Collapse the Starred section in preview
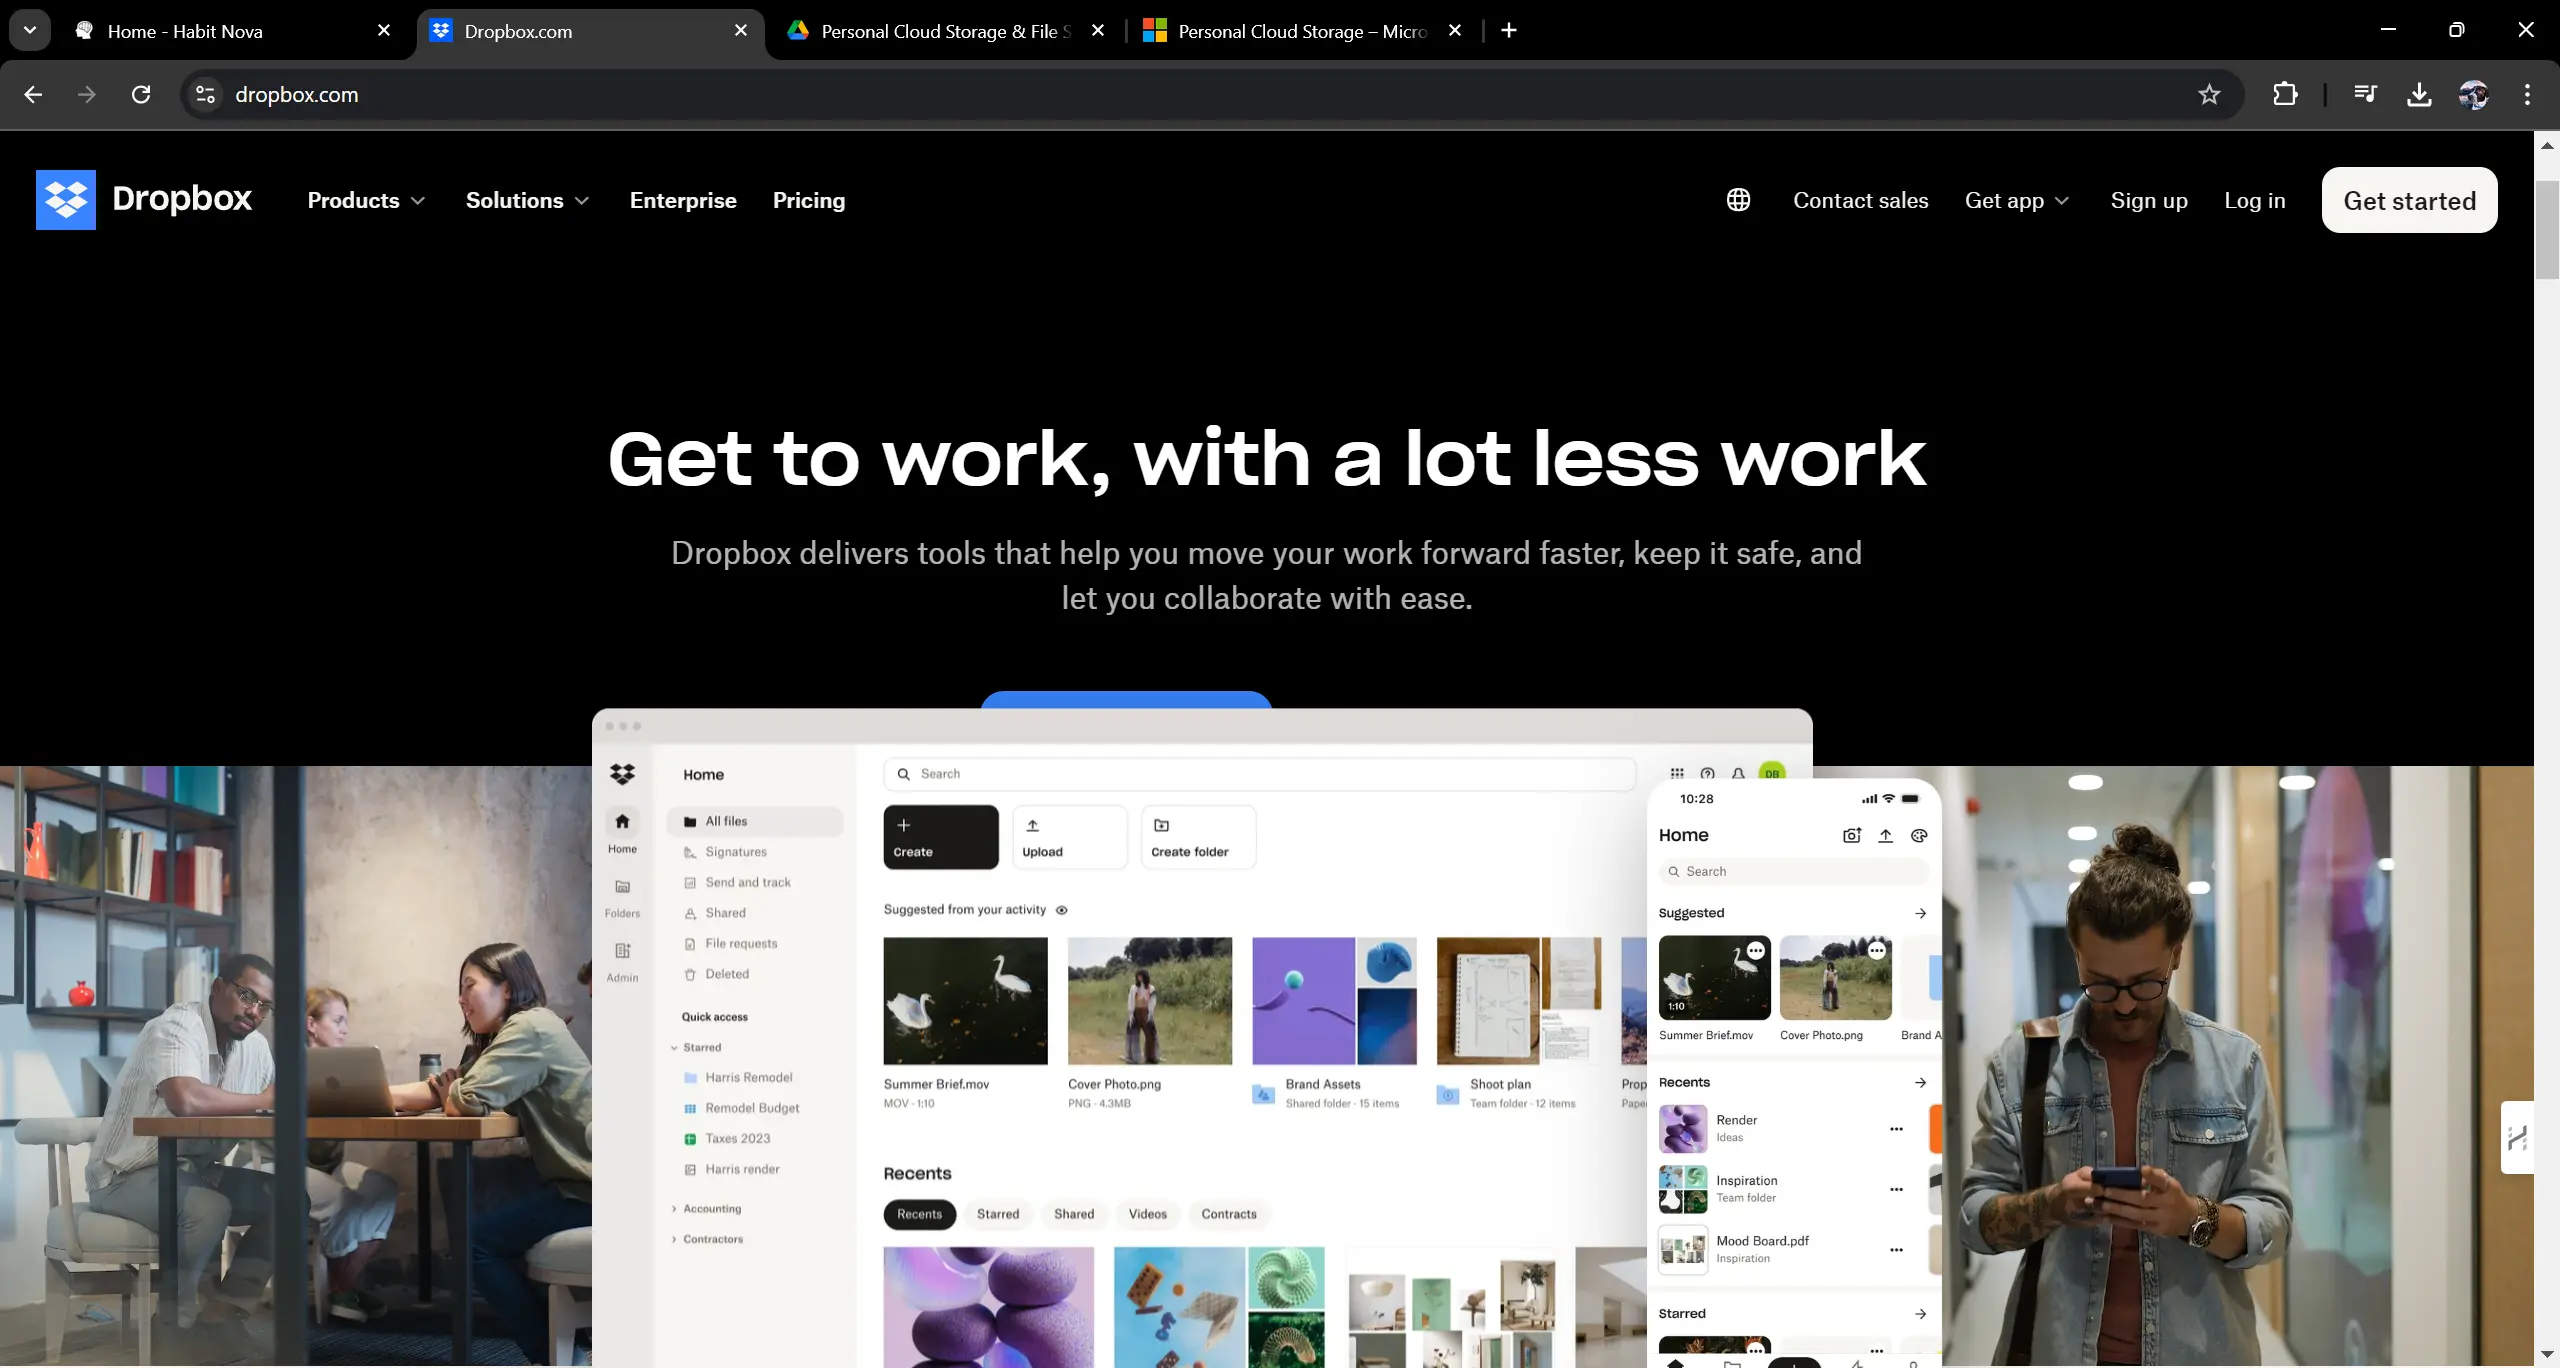The height and width of the screenshot is (1368, 2560). click(674, 1048)
